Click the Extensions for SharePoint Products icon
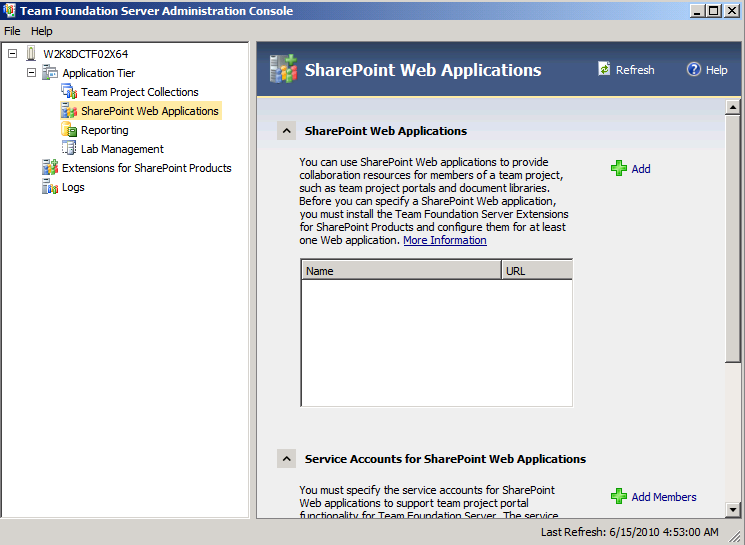 tap(50, 168)
